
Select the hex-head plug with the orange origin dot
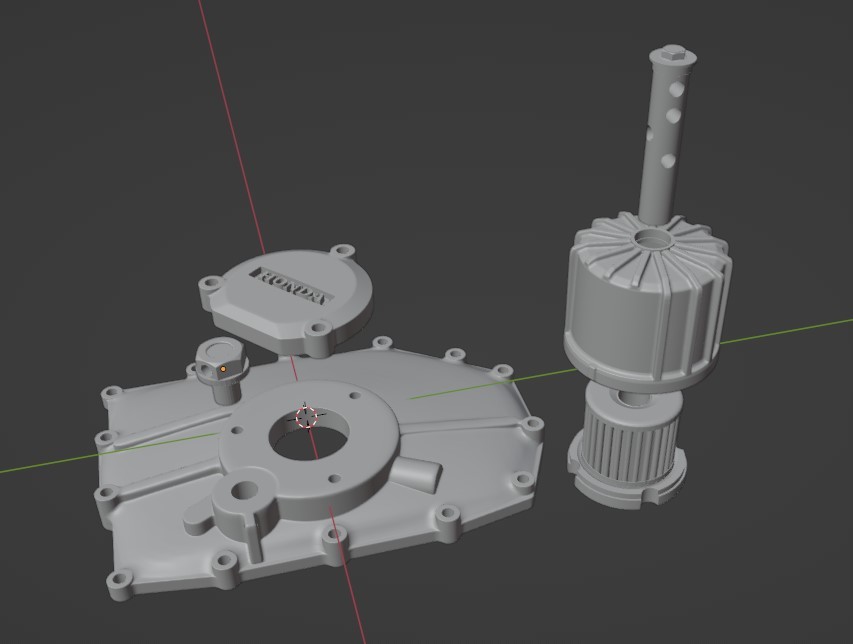point(221,370)
